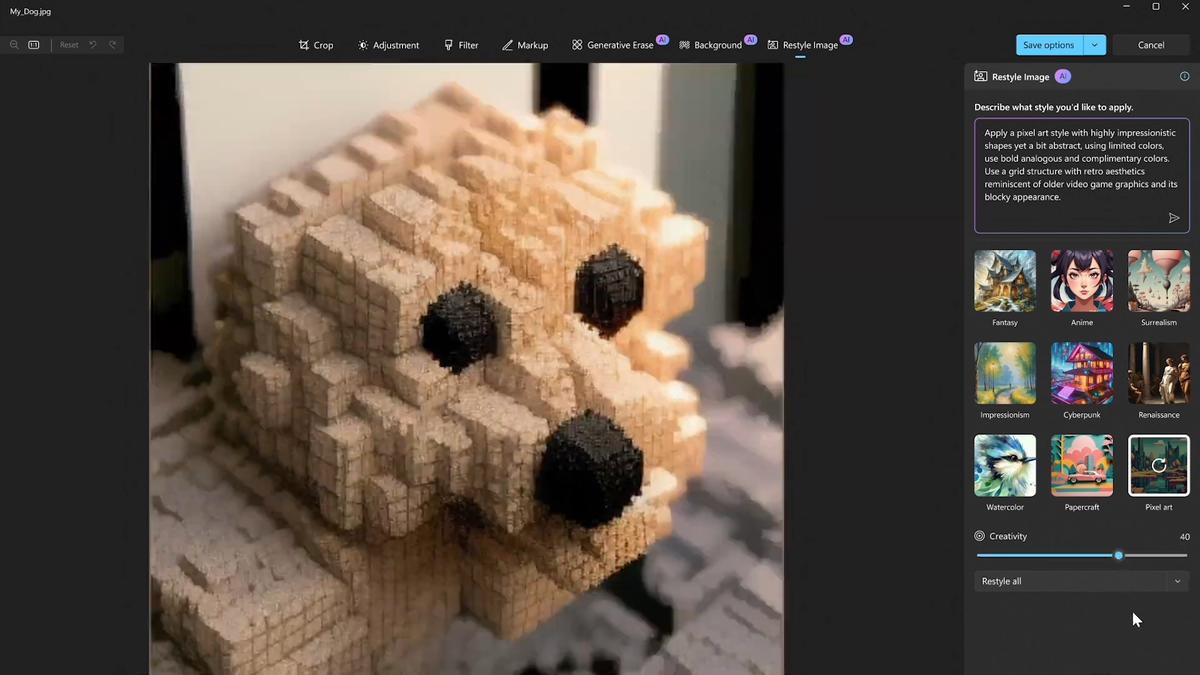Maximize the window
This screenshot has height=675, width=1200.
1156,7
